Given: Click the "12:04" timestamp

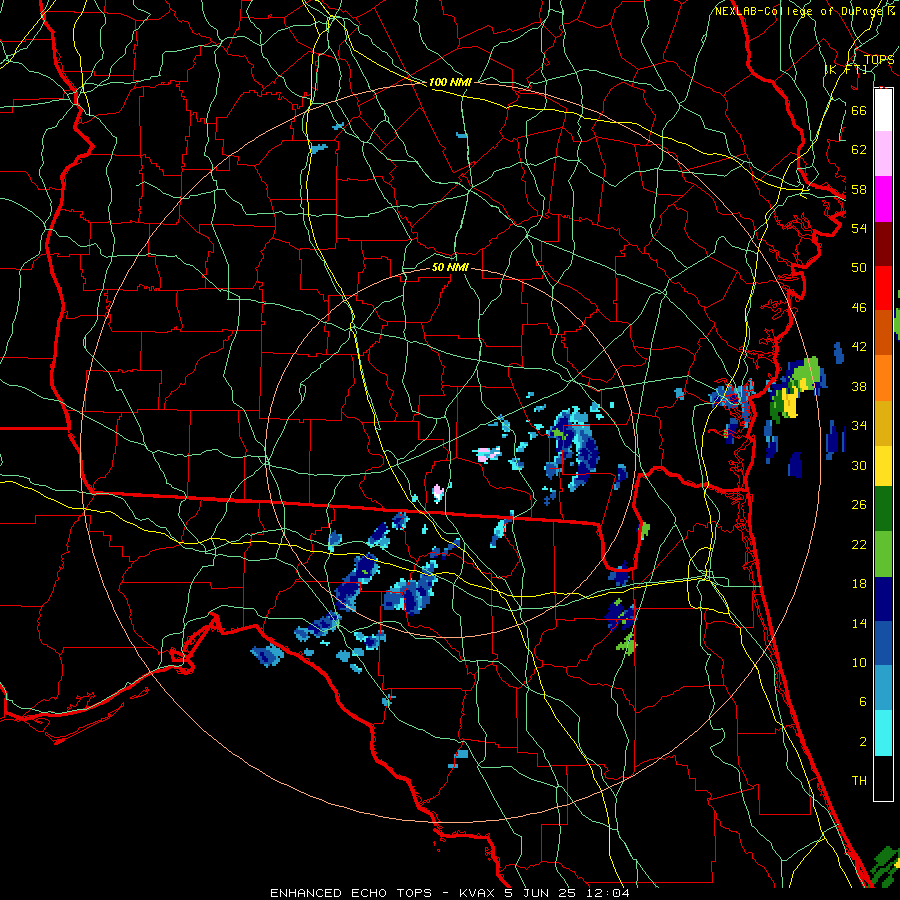Looking at the screenshot, I should click(x=608, y=893).
